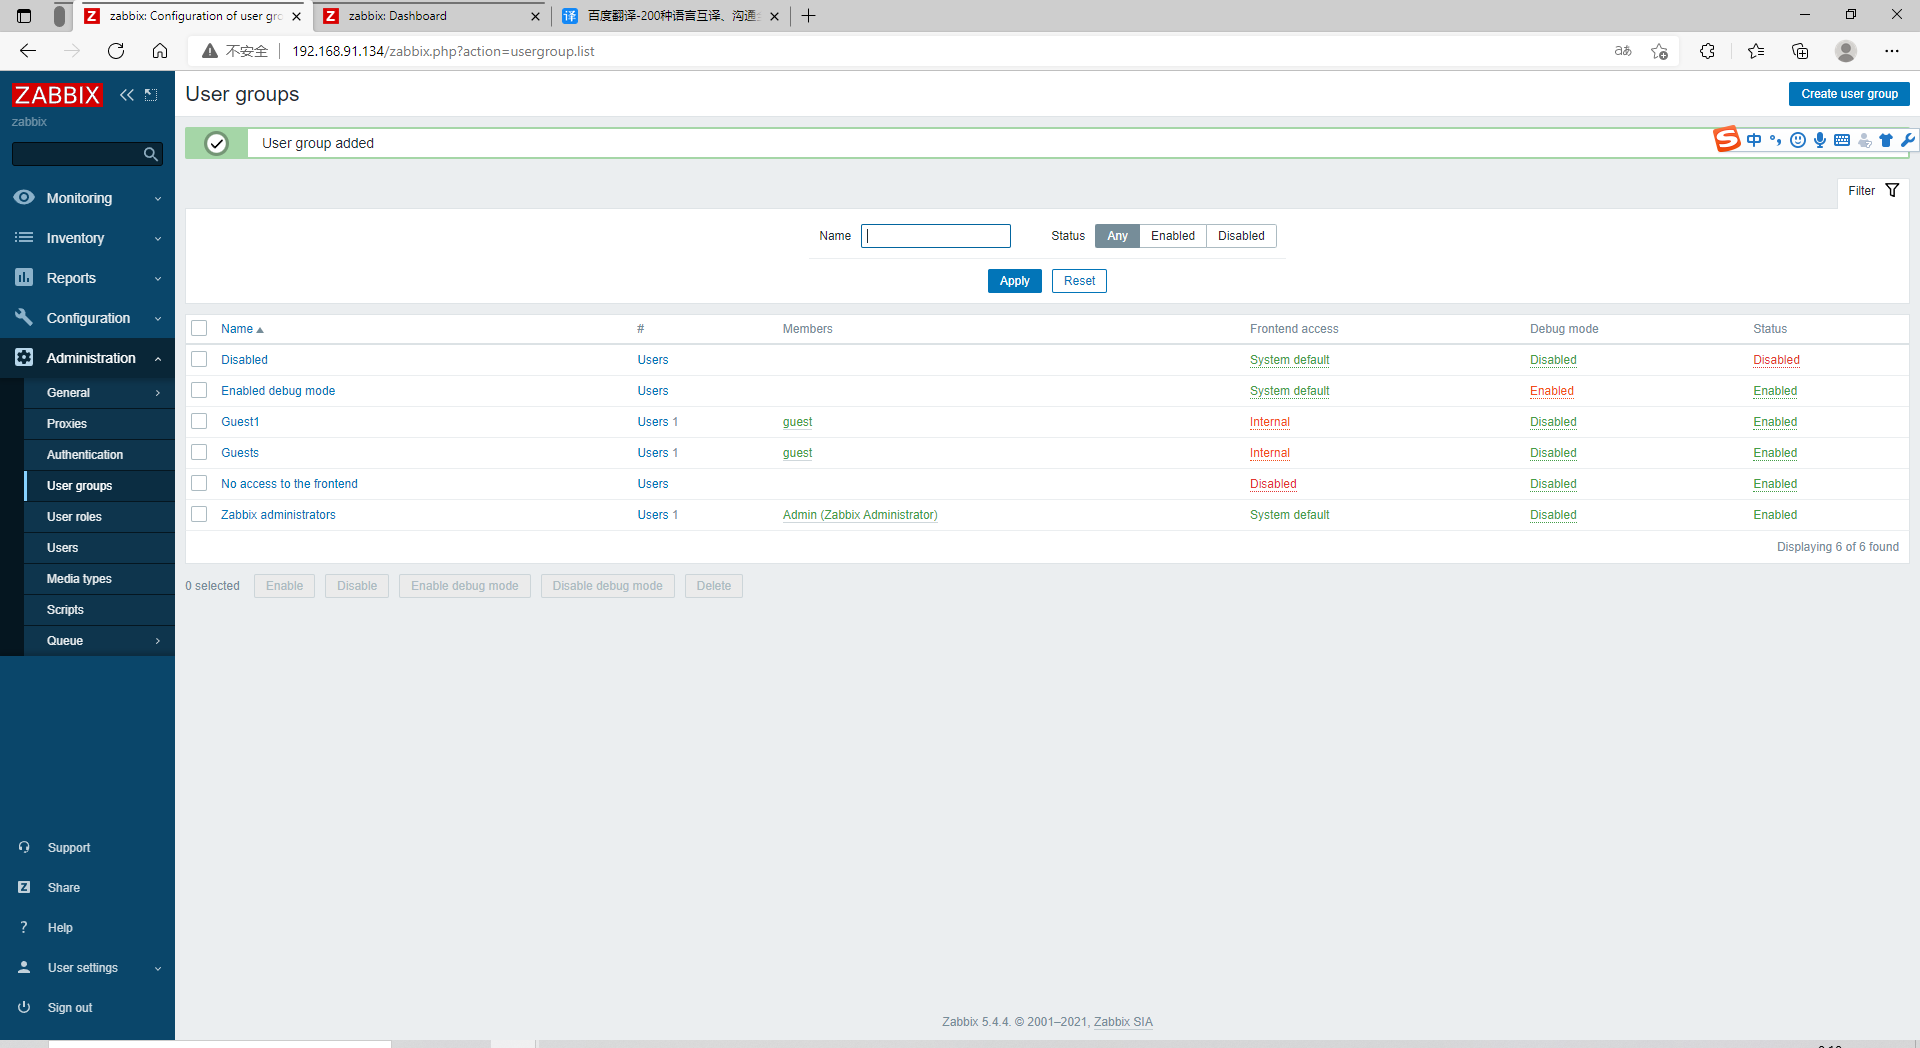1920x1048 pixels.
Task: Click the input method microphone icon
Action: pyautogui.click(x=1820, y=140)
